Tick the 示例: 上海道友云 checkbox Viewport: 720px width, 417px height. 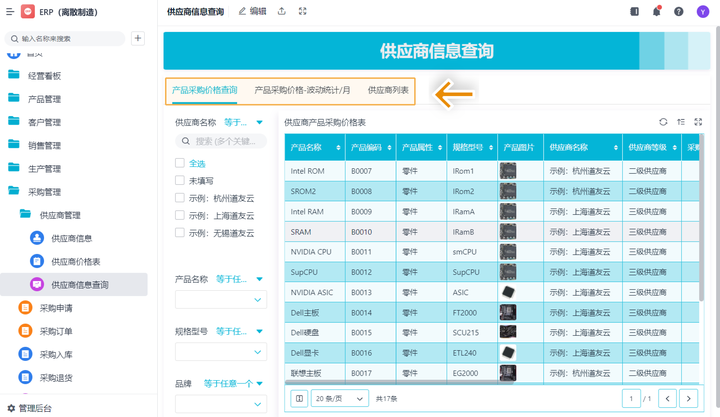[180, 215]
